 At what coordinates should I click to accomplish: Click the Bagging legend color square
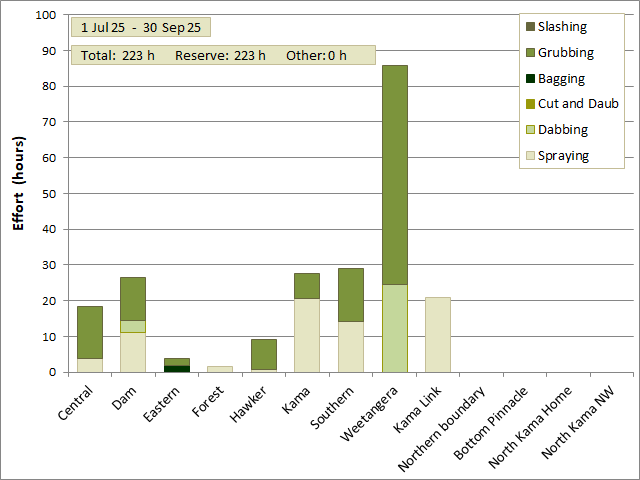(530, 79)
